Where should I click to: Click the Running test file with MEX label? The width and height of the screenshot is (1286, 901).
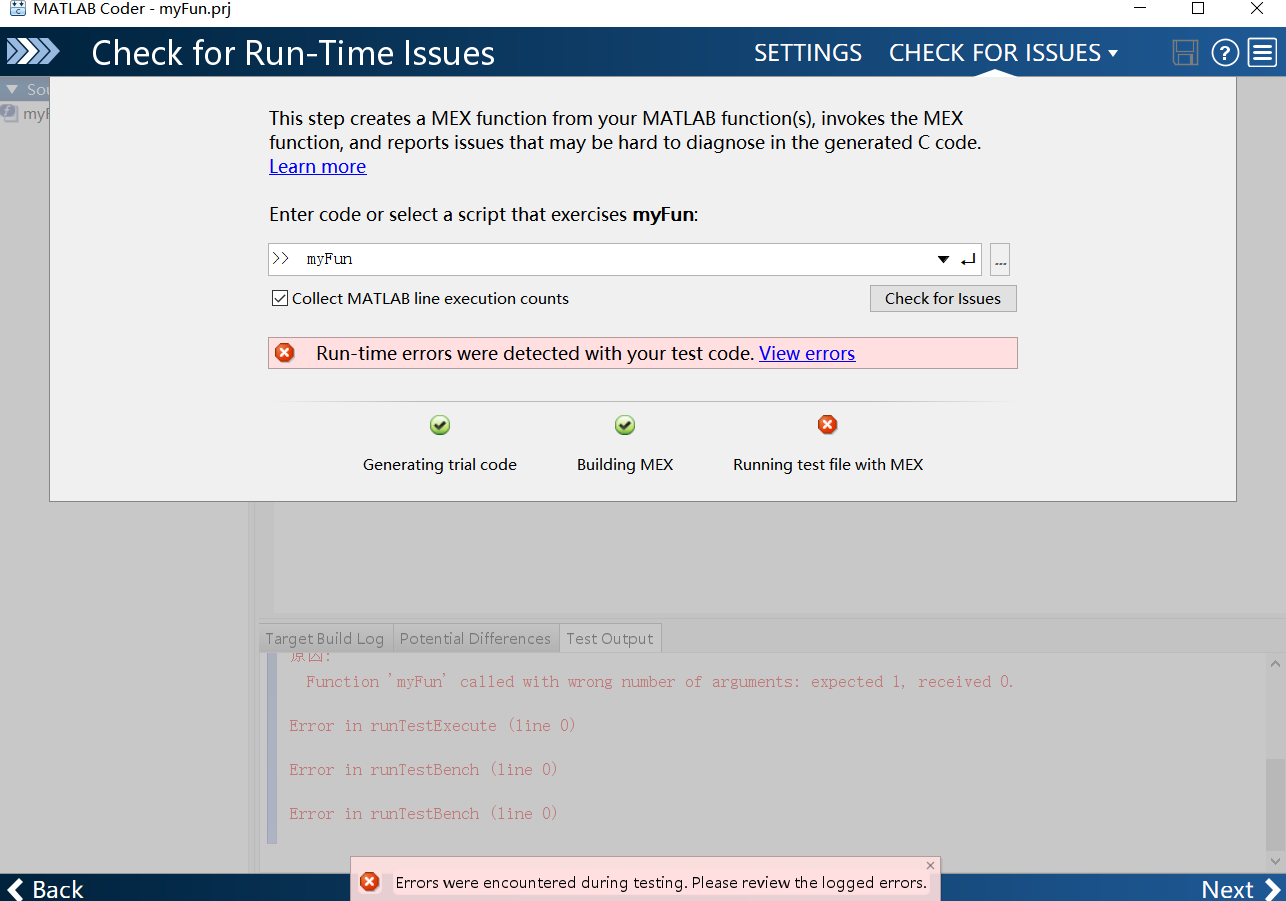click(828, 464)
